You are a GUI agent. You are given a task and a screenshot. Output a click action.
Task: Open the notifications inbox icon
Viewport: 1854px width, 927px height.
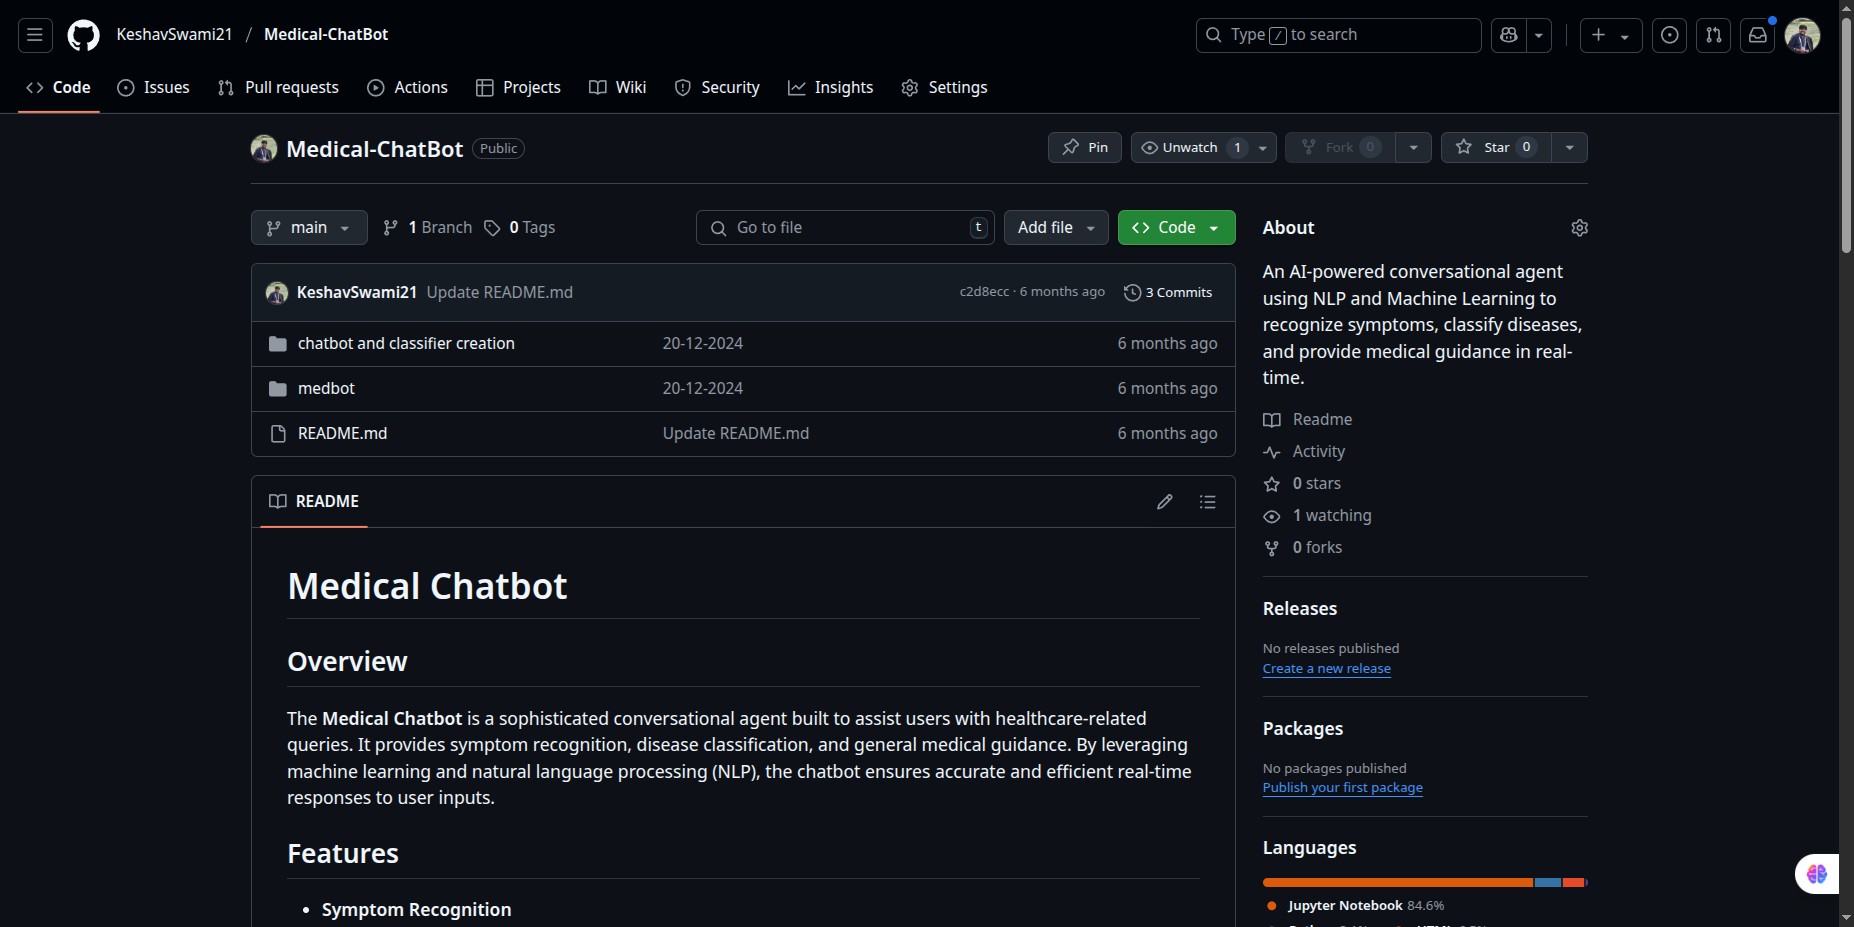click(1757, 35)
